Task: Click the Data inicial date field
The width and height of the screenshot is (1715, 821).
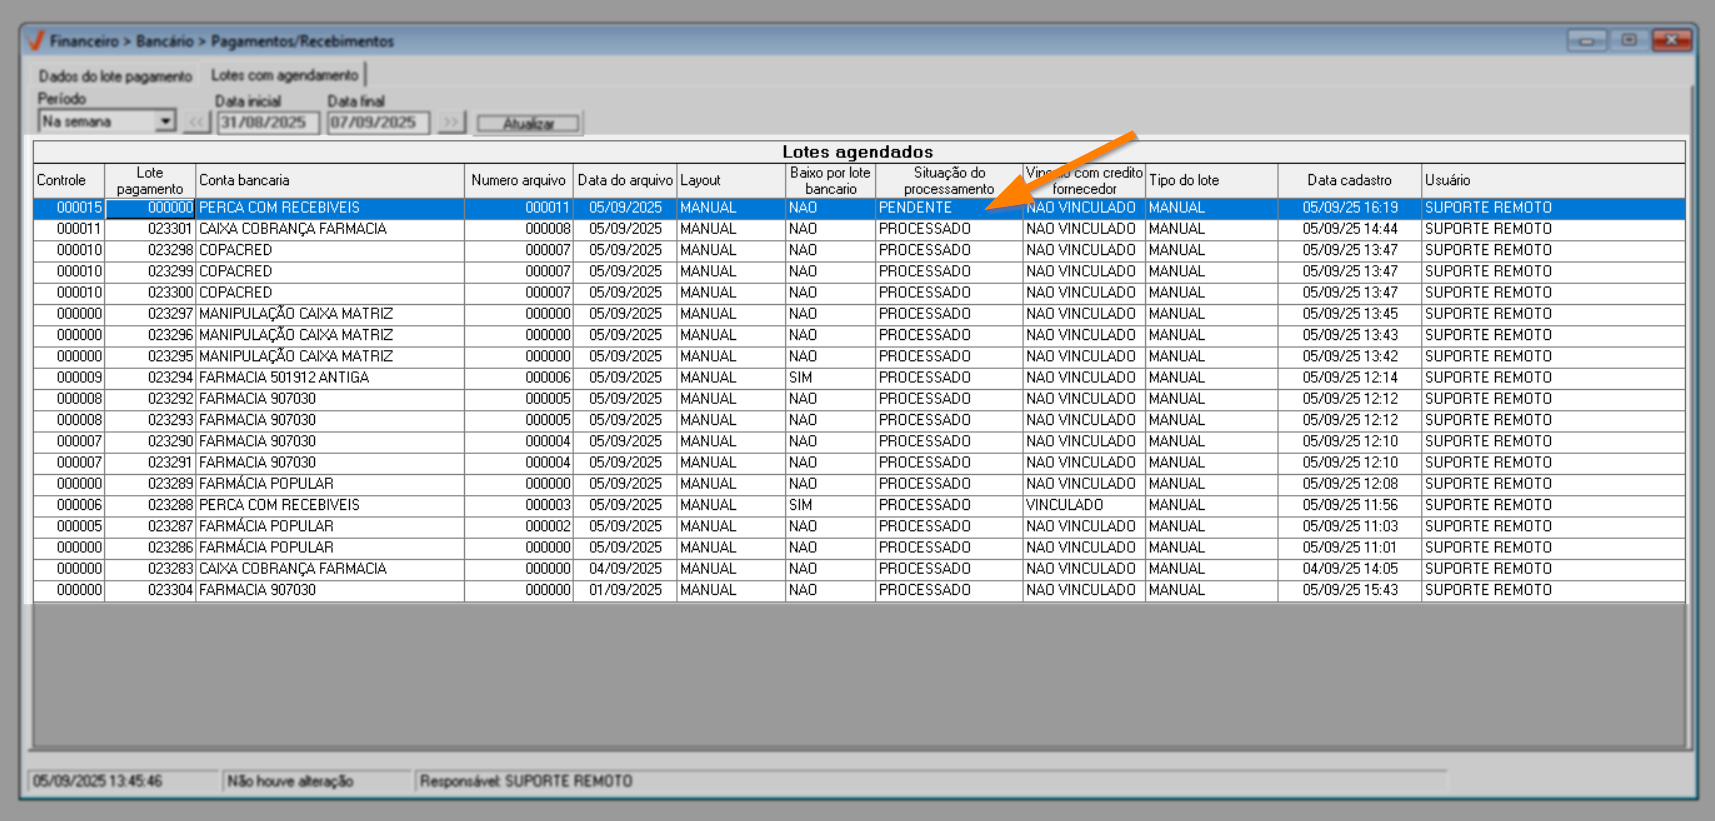Action: click(x=267, y=122)
